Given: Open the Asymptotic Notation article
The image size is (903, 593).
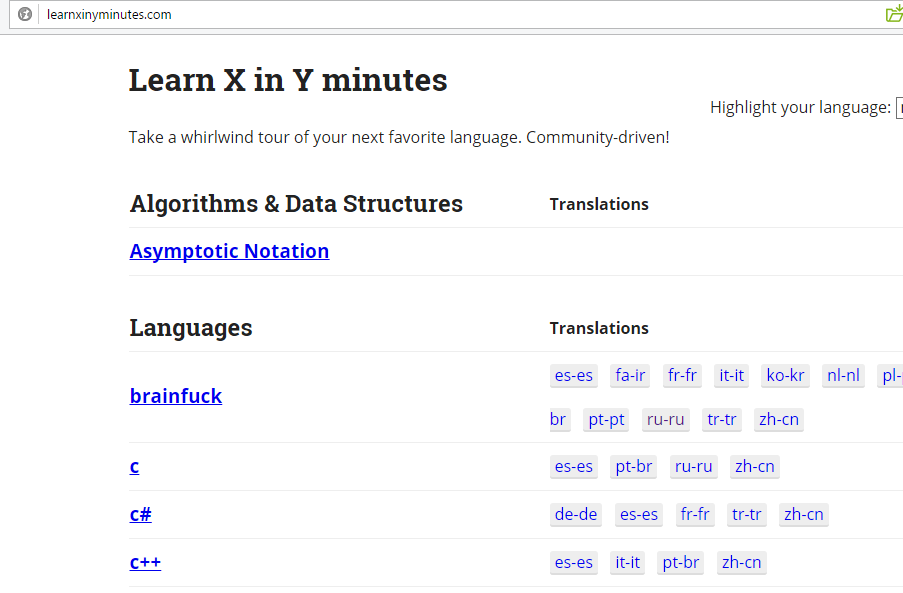Looking at the screenshot, I should [x=229, y=251].
